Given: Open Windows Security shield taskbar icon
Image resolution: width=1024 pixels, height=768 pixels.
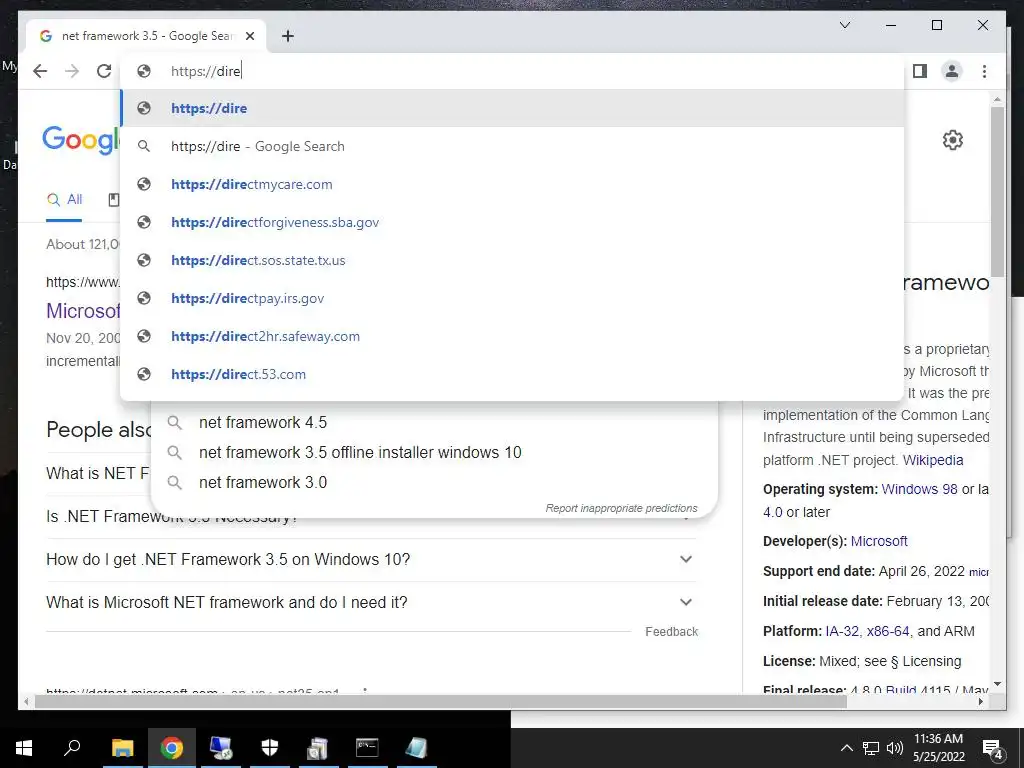Looking at the screenshot, I should [270, 748].
